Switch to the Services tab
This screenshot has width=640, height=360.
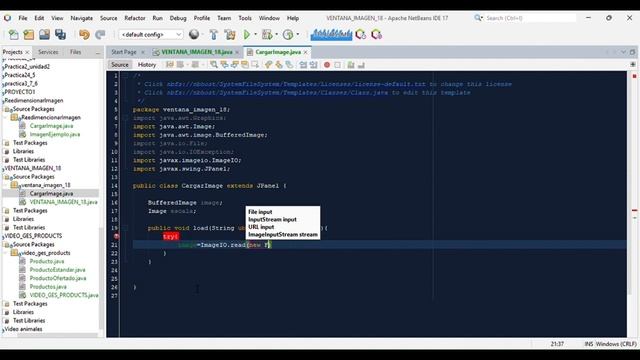(x=48, y=52)
